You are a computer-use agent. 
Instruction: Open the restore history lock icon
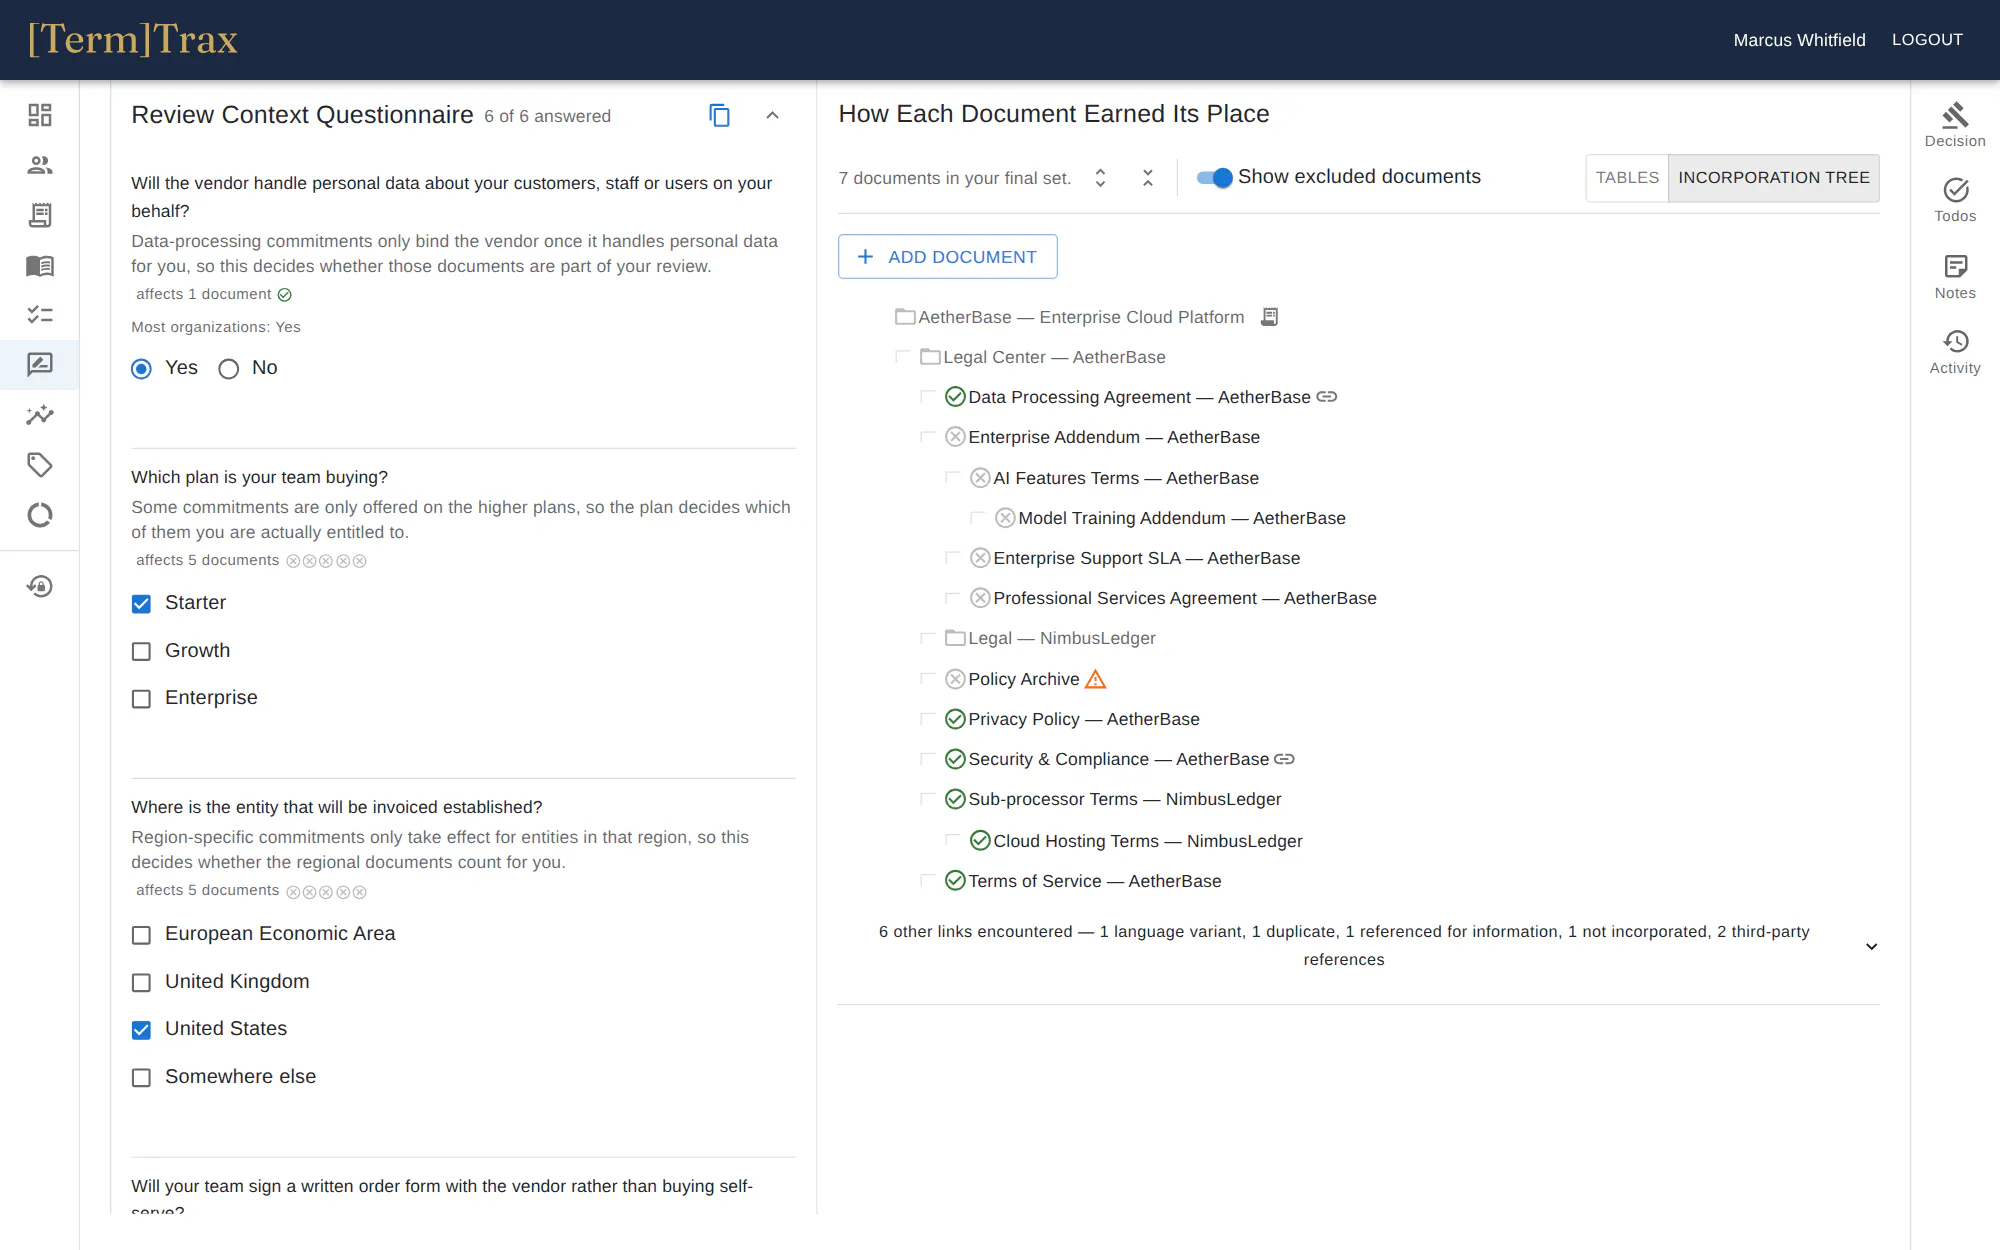[40, 586]
